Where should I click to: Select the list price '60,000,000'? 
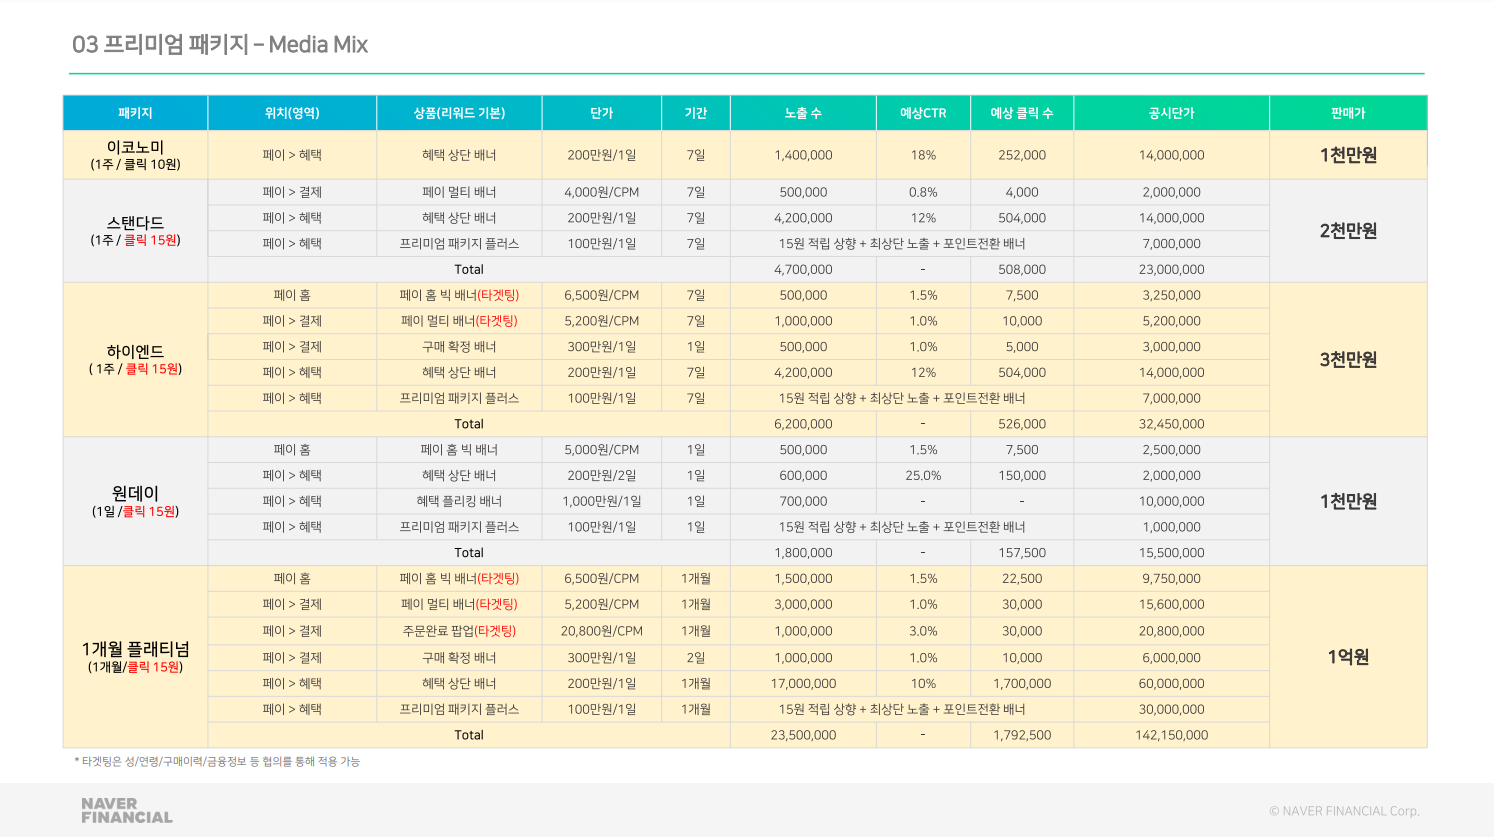(1171, 684)
